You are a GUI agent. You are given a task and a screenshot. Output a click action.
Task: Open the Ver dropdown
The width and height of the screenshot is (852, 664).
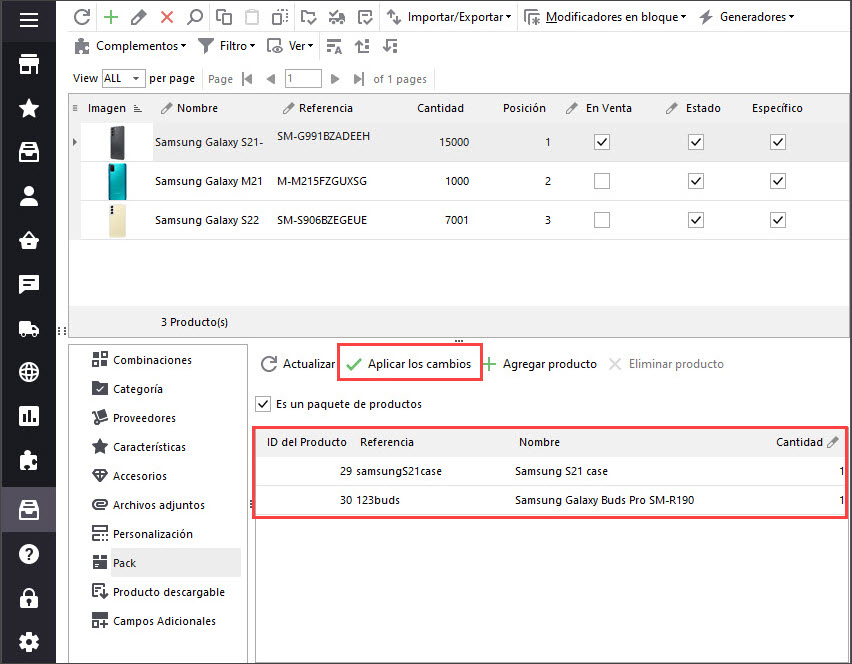point(290,46)
